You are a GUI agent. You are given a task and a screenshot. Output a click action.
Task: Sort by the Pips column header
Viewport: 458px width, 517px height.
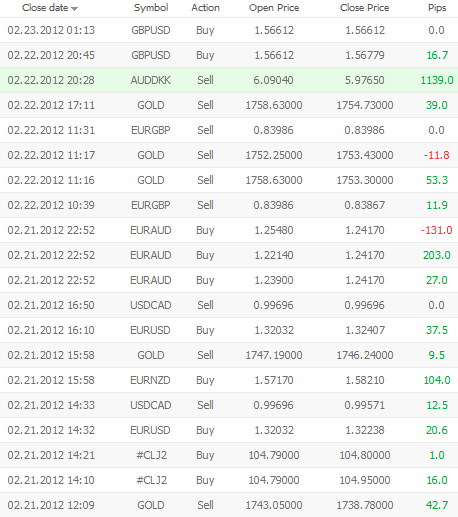pyautogui.click(x=437, y=8)
